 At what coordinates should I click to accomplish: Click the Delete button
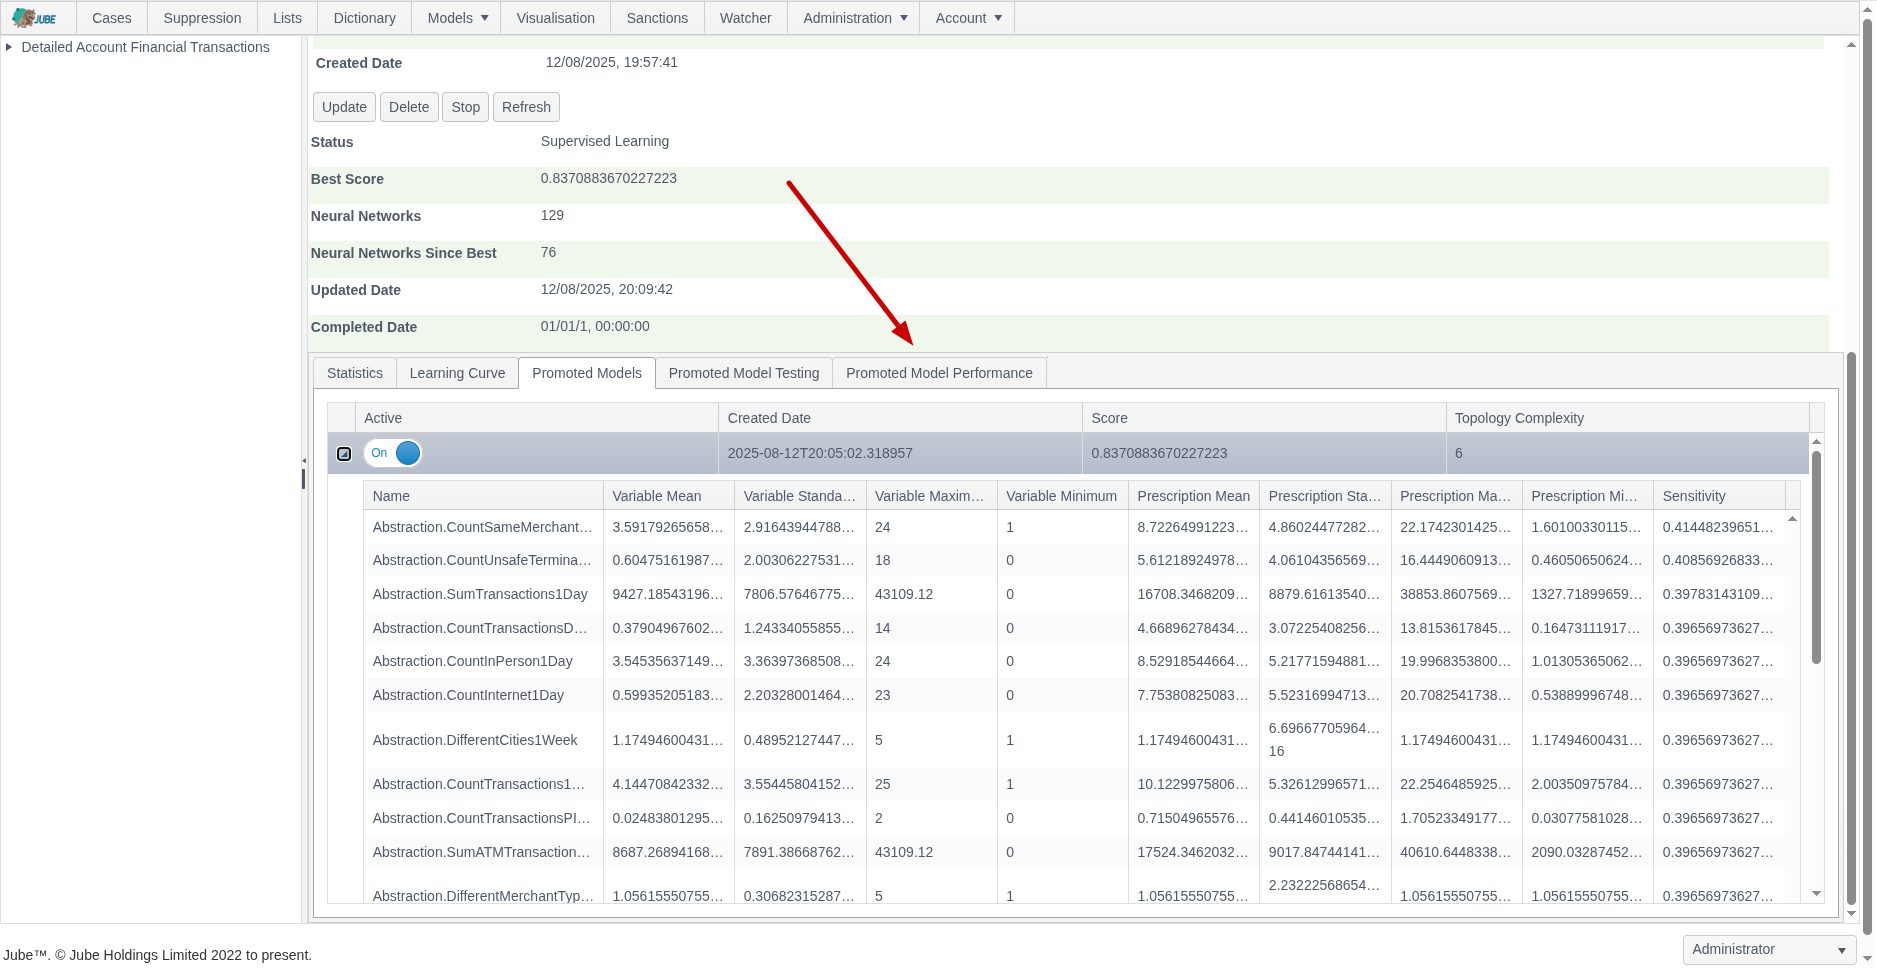(409, 107)
